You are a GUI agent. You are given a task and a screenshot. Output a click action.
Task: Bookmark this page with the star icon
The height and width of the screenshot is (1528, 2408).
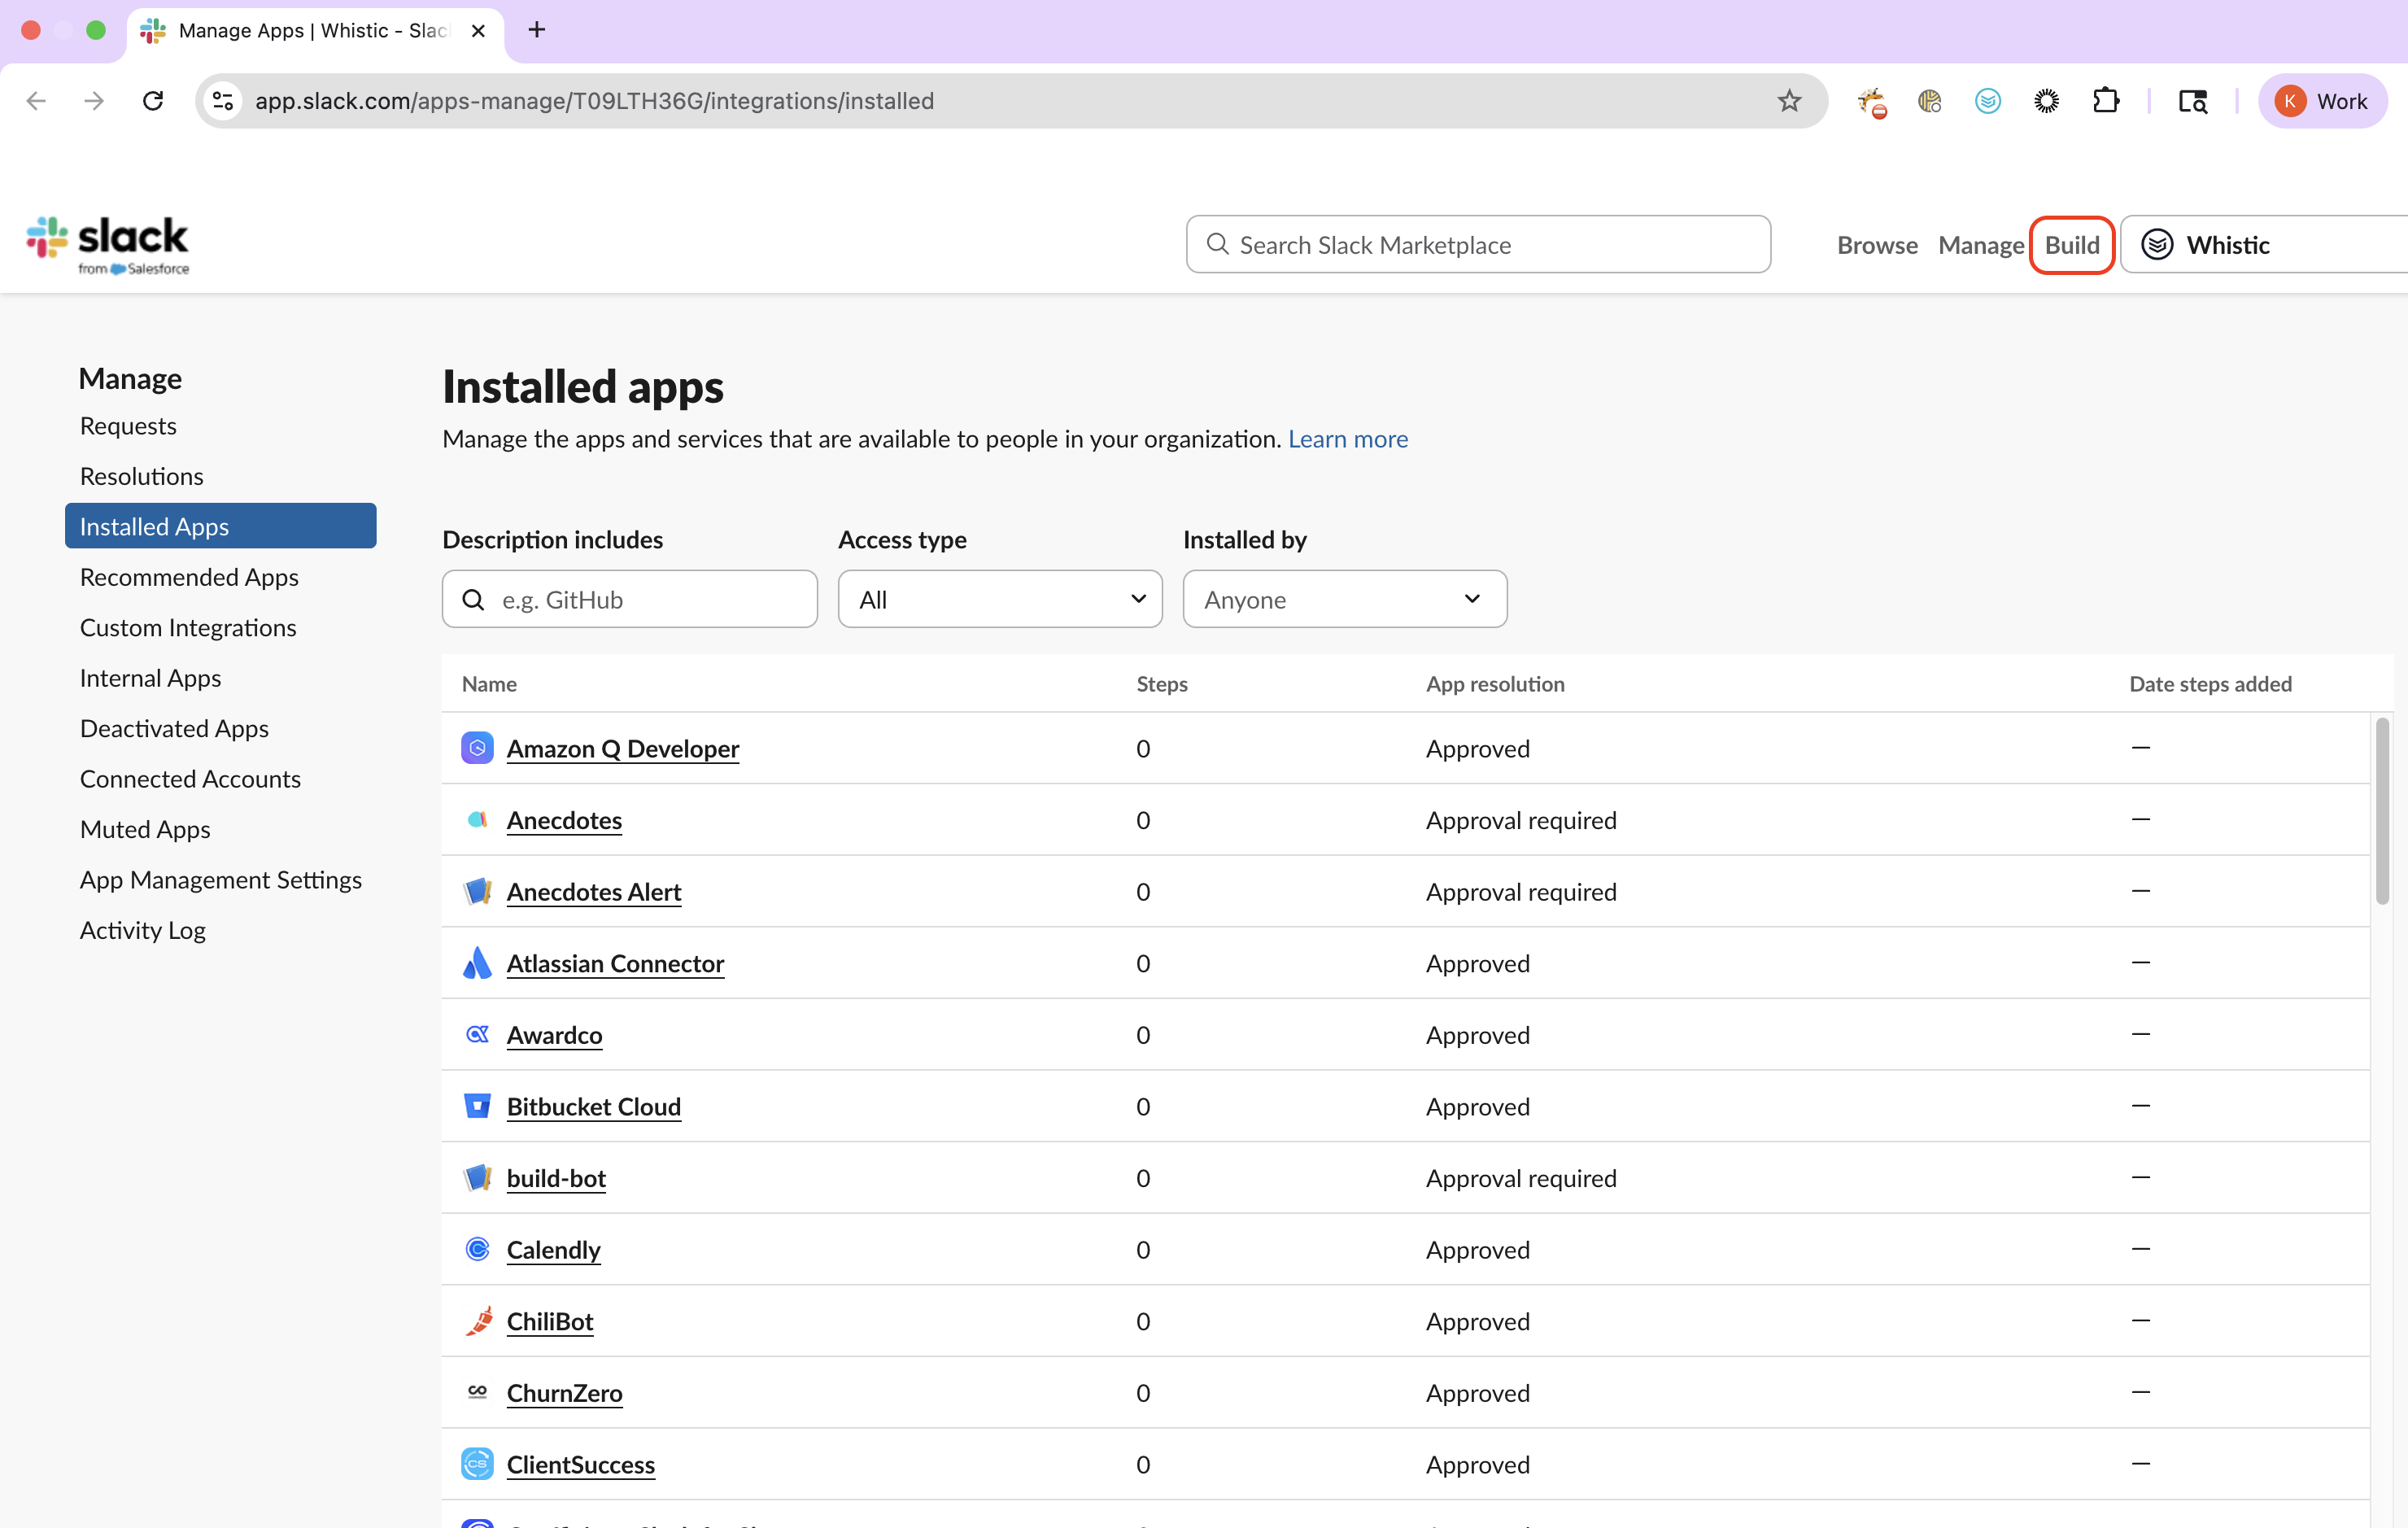(1789, 101)
